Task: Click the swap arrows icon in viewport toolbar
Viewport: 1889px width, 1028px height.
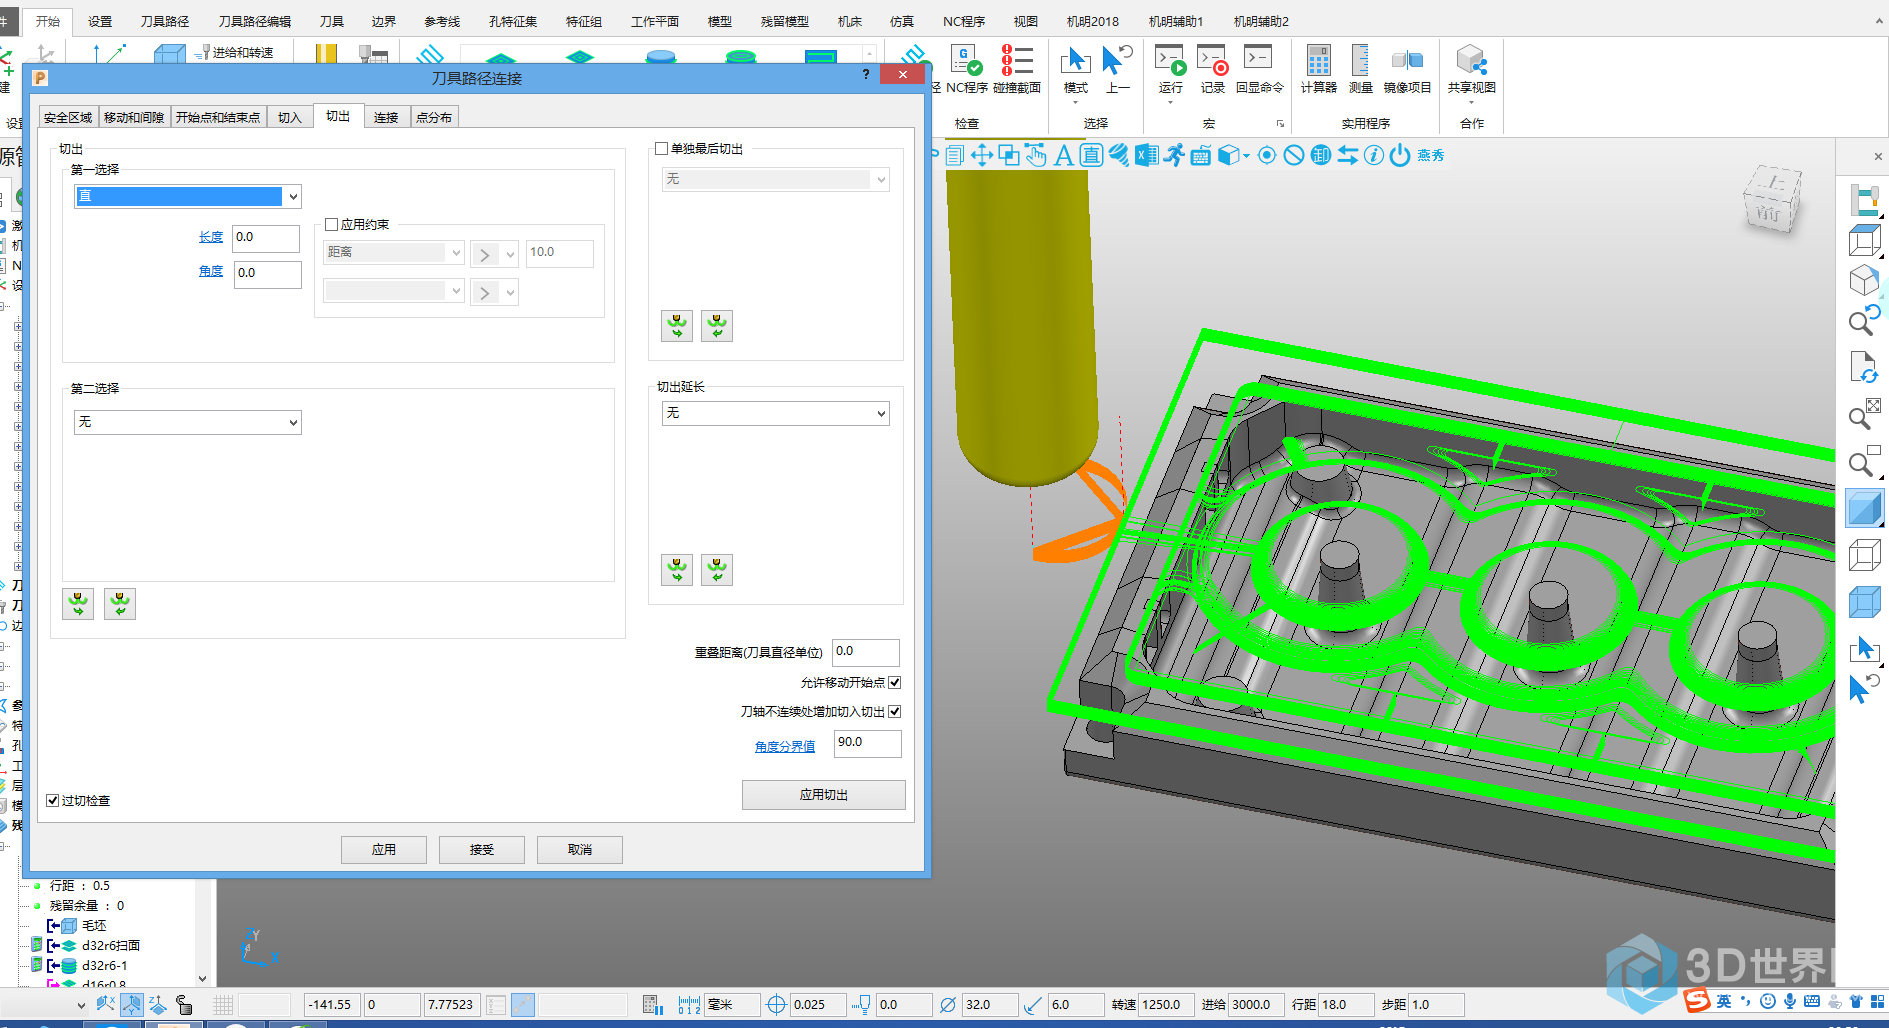Action: (1348, 155)
